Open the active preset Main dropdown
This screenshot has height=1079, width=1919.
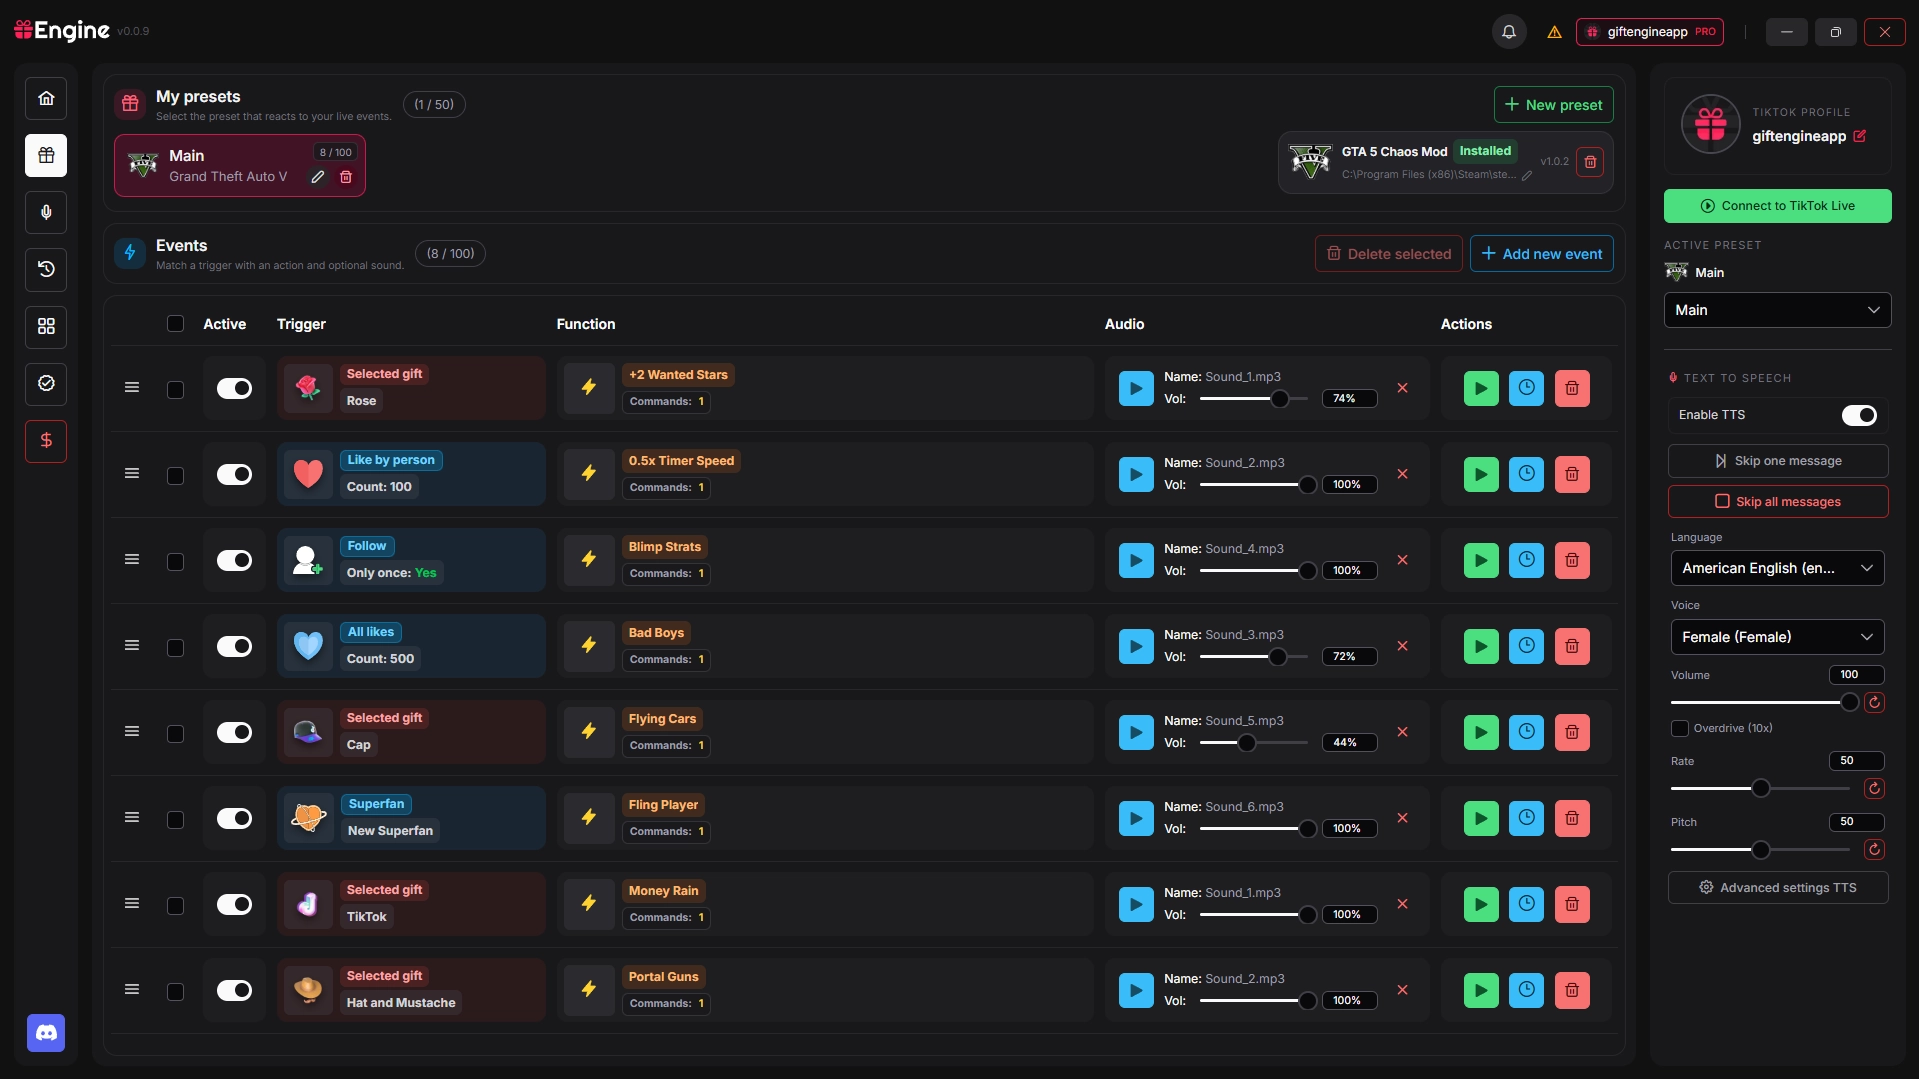coord(1777,310)
